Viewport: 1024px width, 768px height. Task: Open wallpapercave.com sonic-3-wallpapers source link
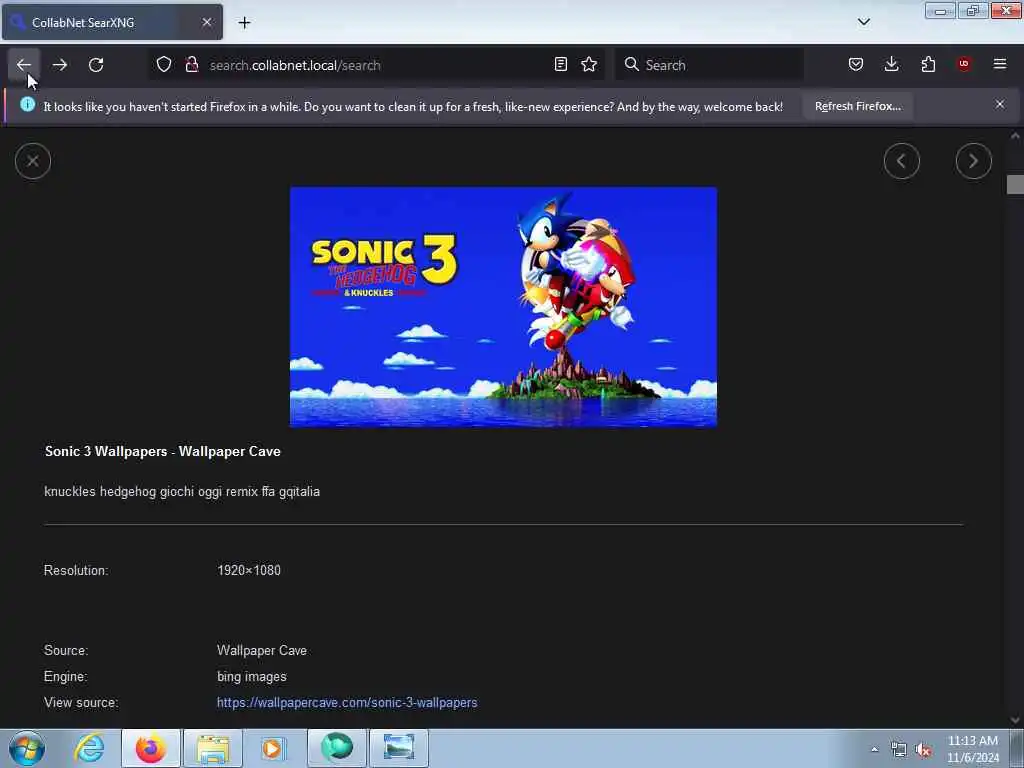[x=347, y=703]
